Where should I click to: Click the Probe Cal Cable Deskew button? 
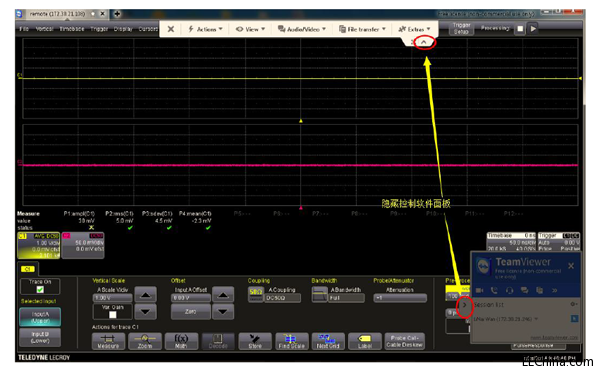[x=404, y=341]
